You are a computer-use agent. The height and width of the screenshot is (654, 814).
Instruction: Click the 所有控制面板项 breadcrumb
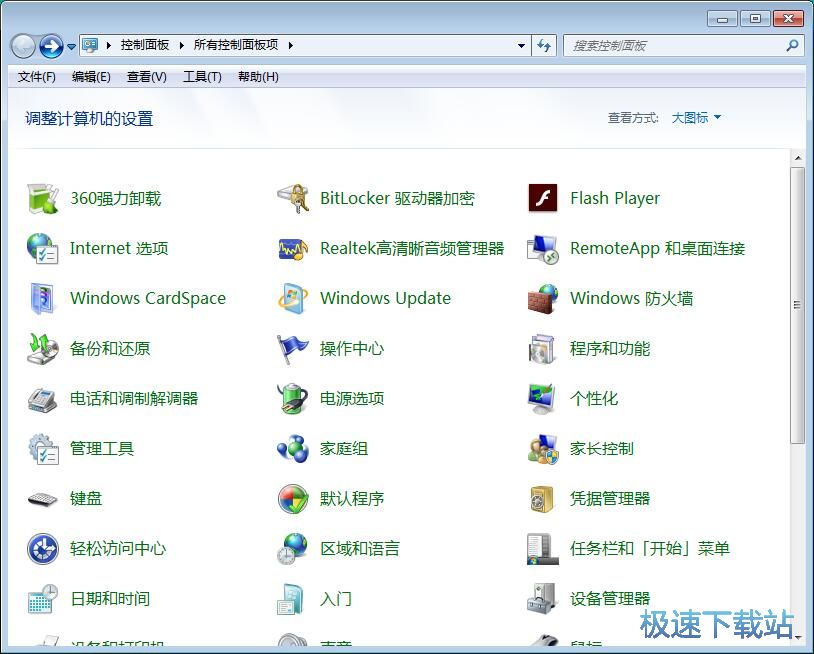click(236, 45)
